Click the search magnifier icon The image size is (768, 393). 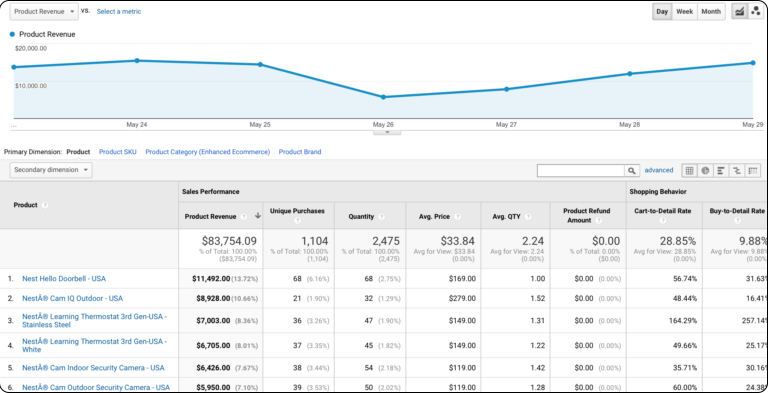pos(632,171)
